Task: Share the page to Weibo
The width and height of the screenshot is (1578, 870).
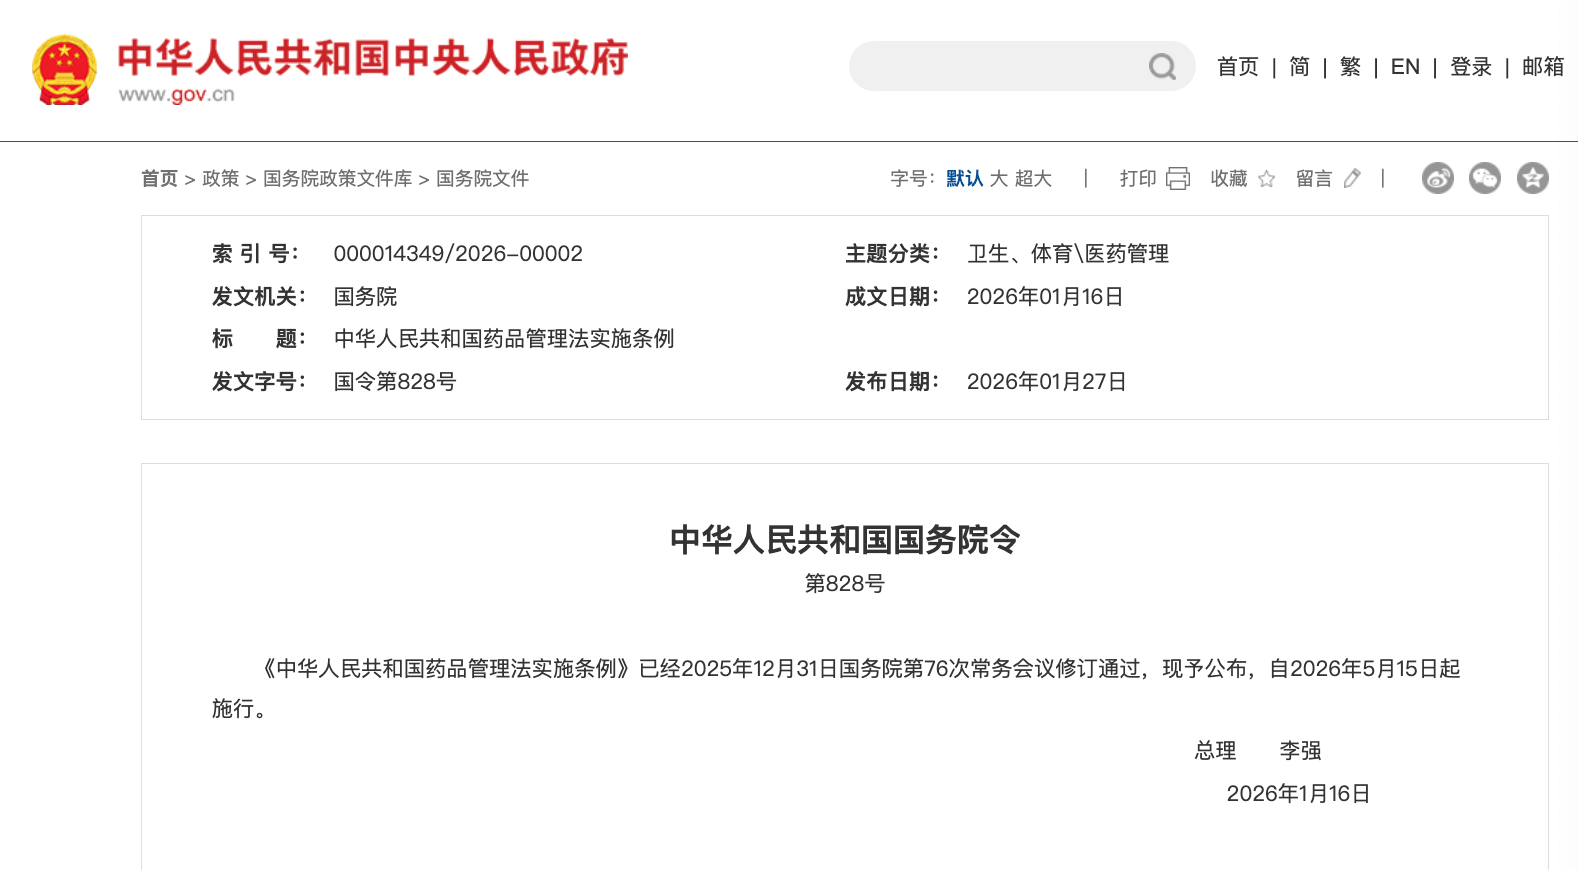Action: (1437, 178)
